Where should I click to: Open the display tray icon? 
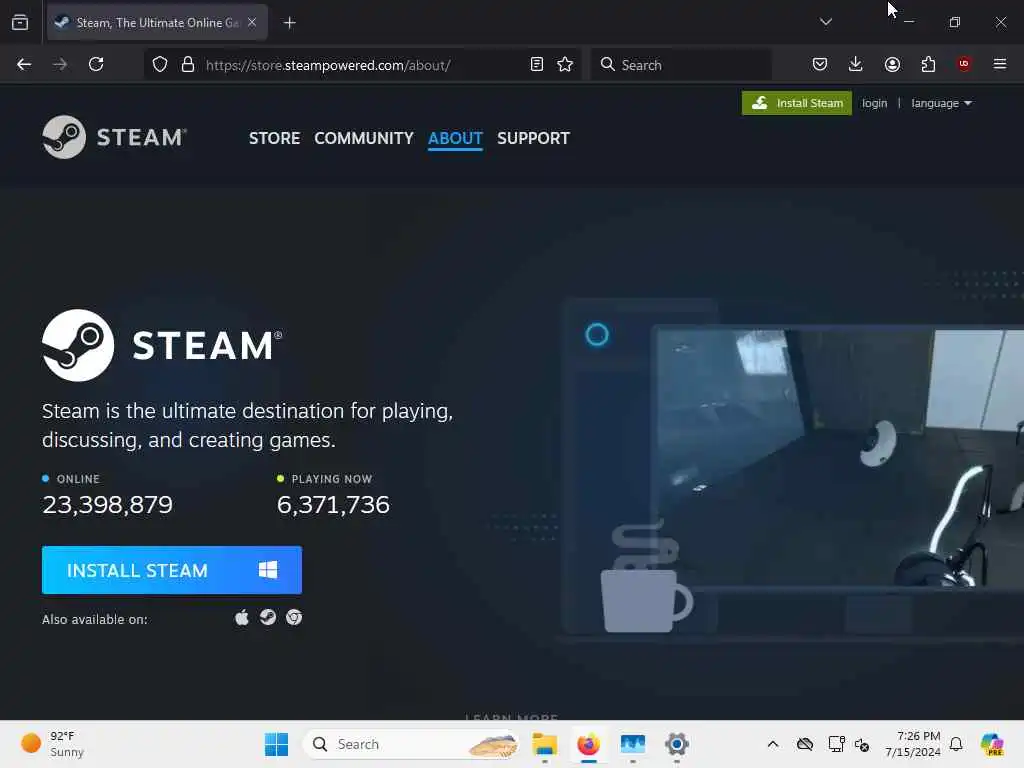click(836, 744)
